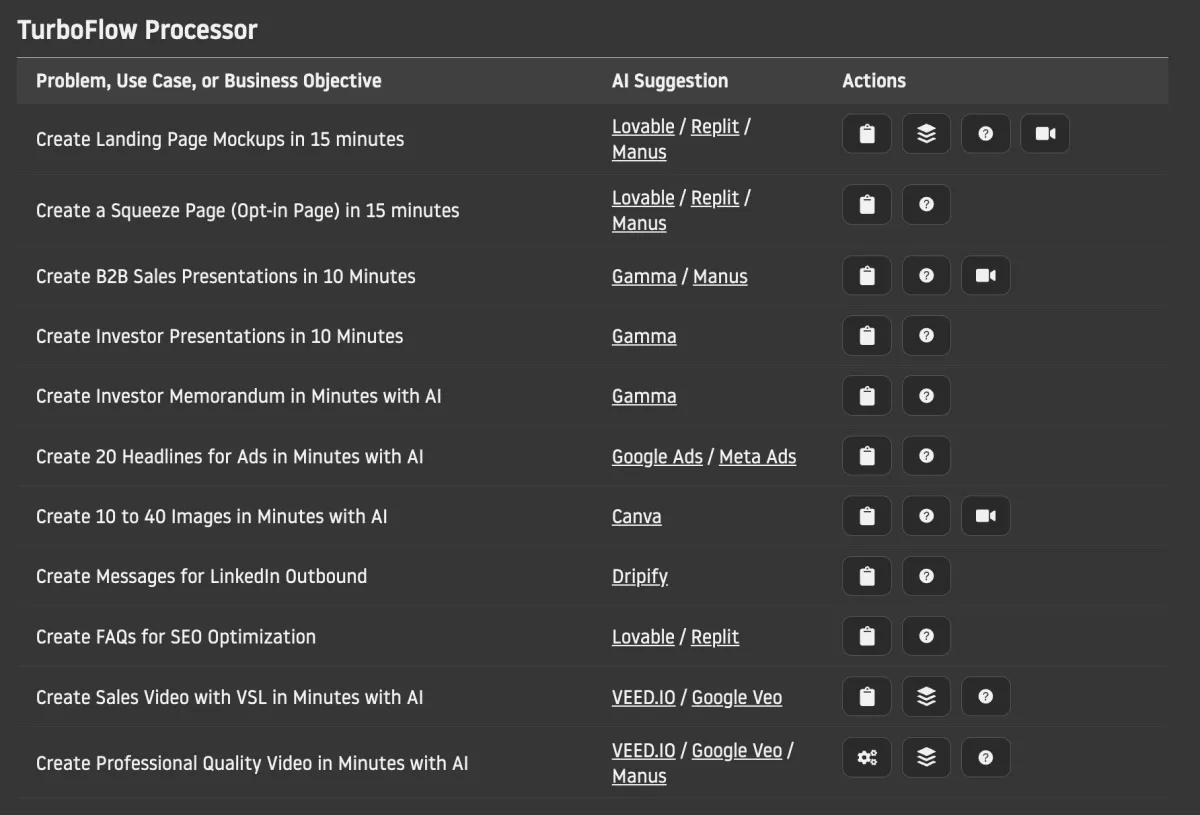
Task: Open video icon for 10 to 40 Images row
Action: [986, 516]
